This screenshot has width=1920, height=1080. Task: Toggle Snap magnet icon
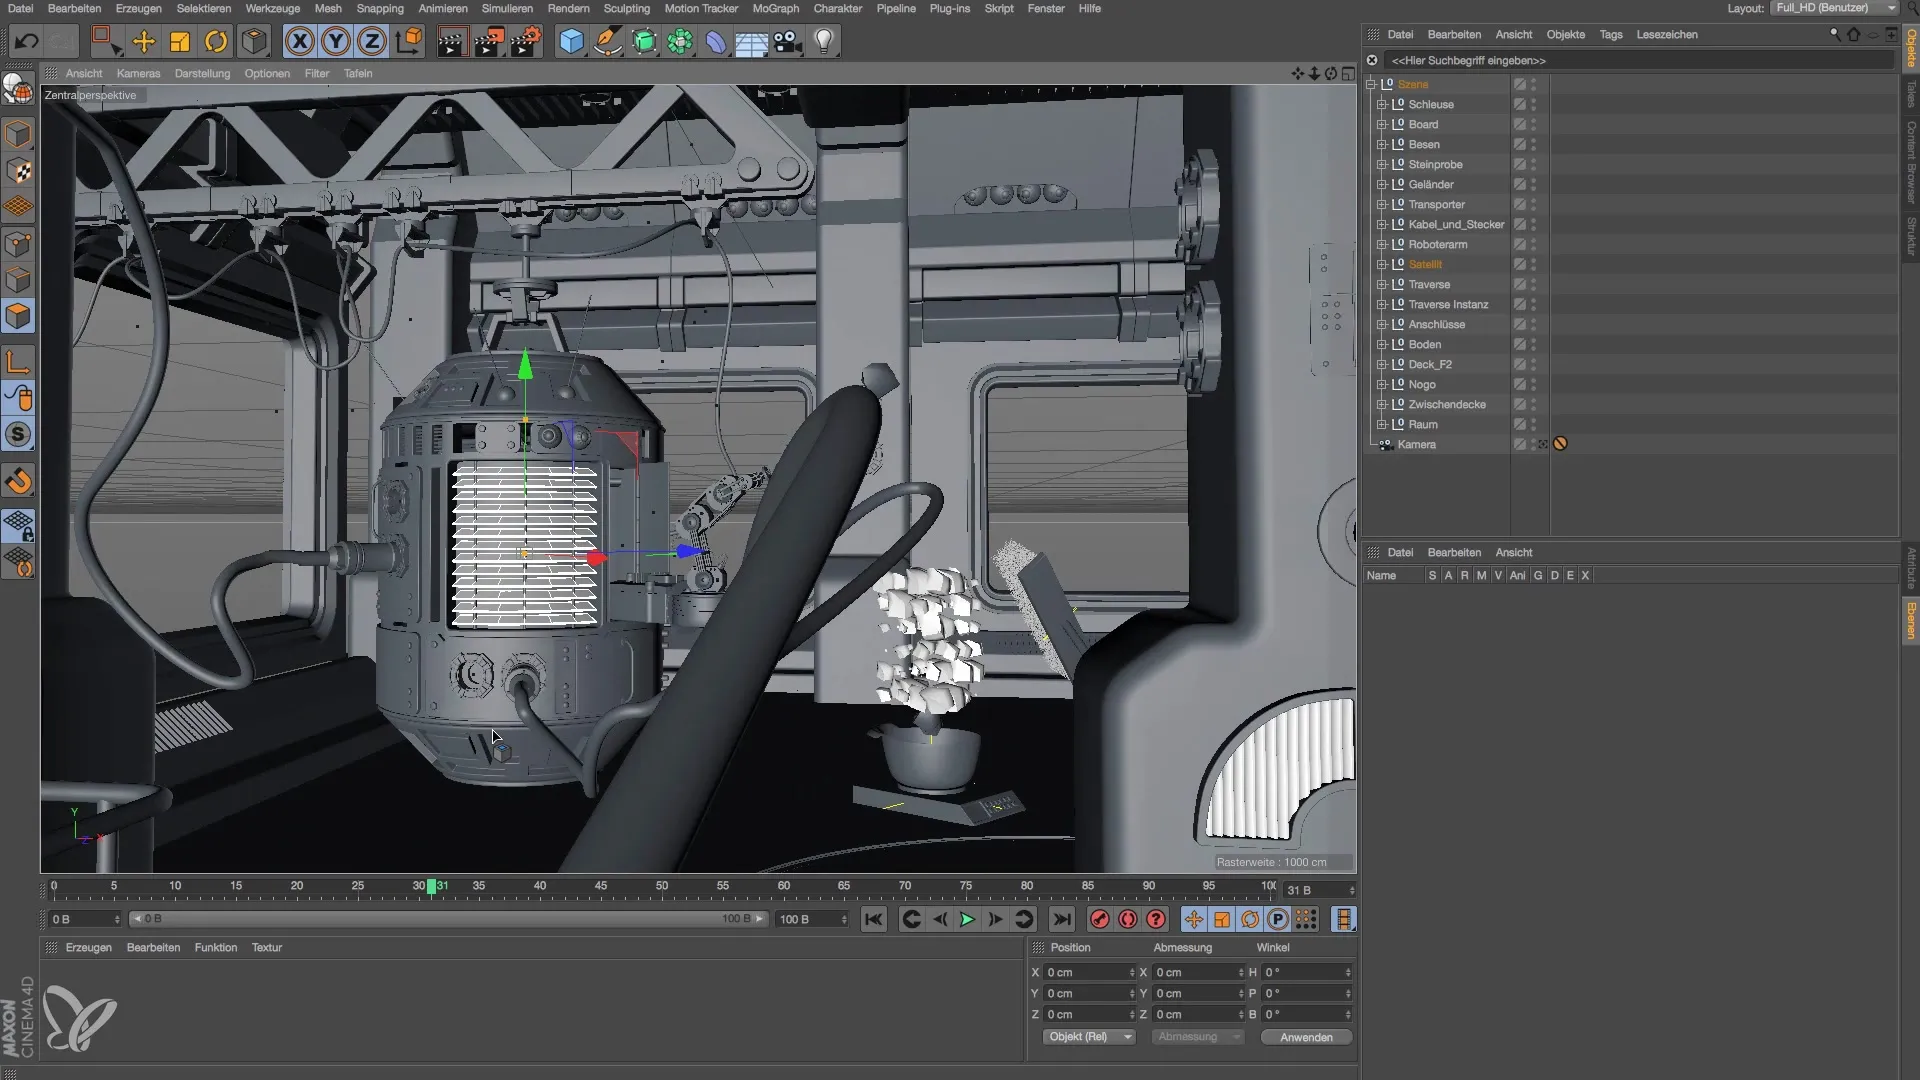click(18, 481)
